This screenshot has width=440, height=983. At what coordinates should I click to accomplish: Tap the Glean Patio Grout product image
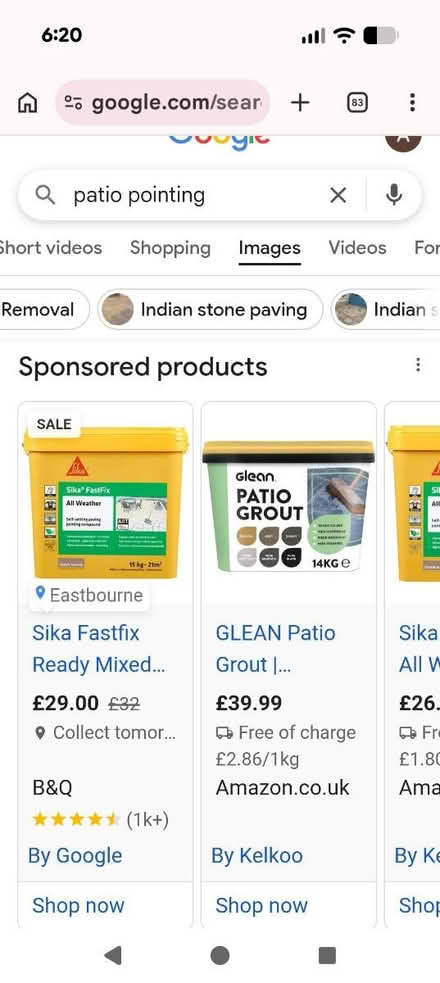(x=288, y=505)
